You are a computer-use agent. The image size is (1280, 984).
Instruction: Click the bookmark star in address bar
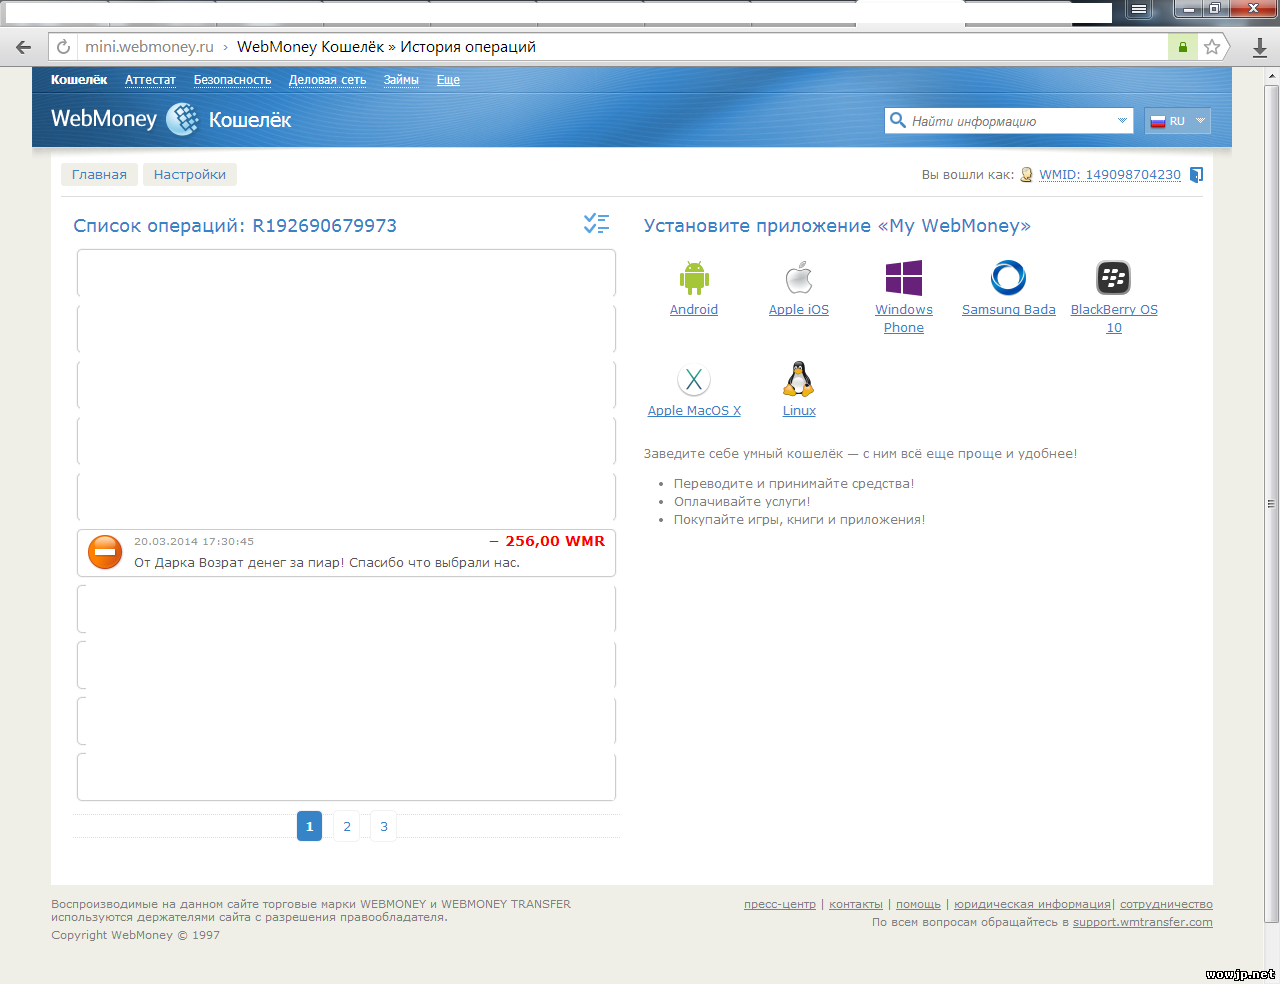click(x=1212, y=47)
